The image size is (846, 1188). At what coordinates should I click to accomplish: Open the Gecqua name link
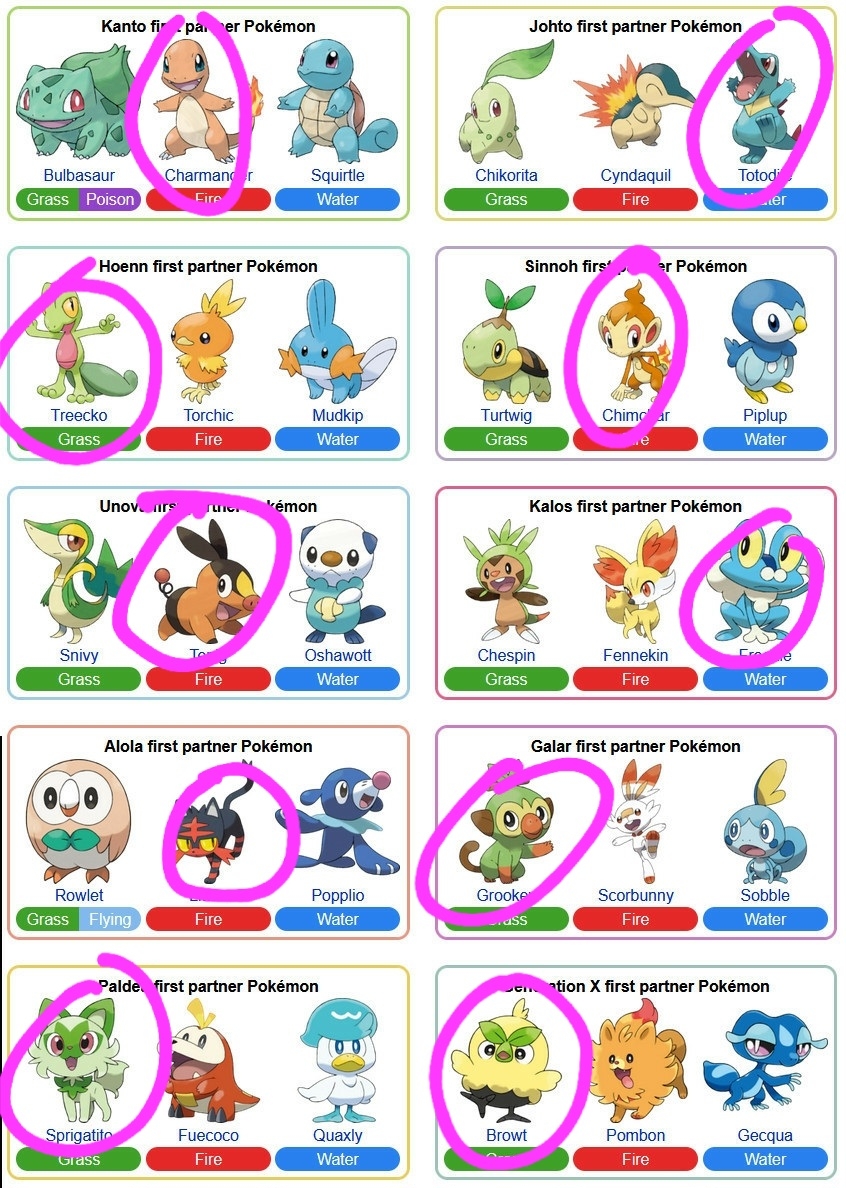[x=765, y=1135]
